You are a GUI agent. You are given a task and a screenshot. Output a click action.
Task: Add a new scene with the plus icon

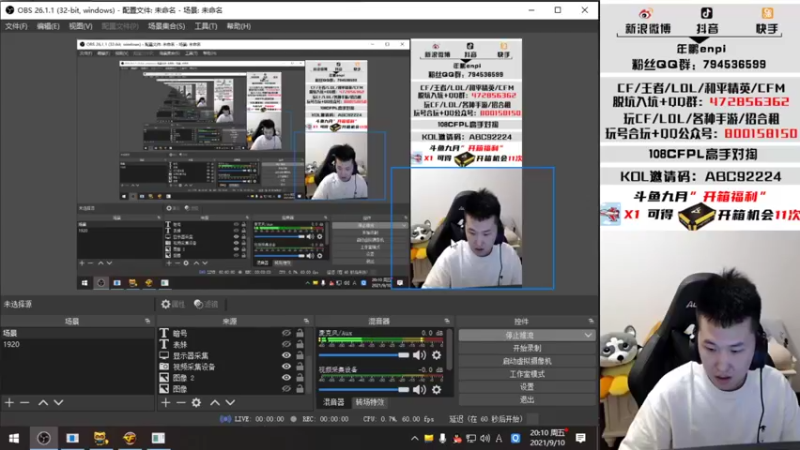coord(9,403)
